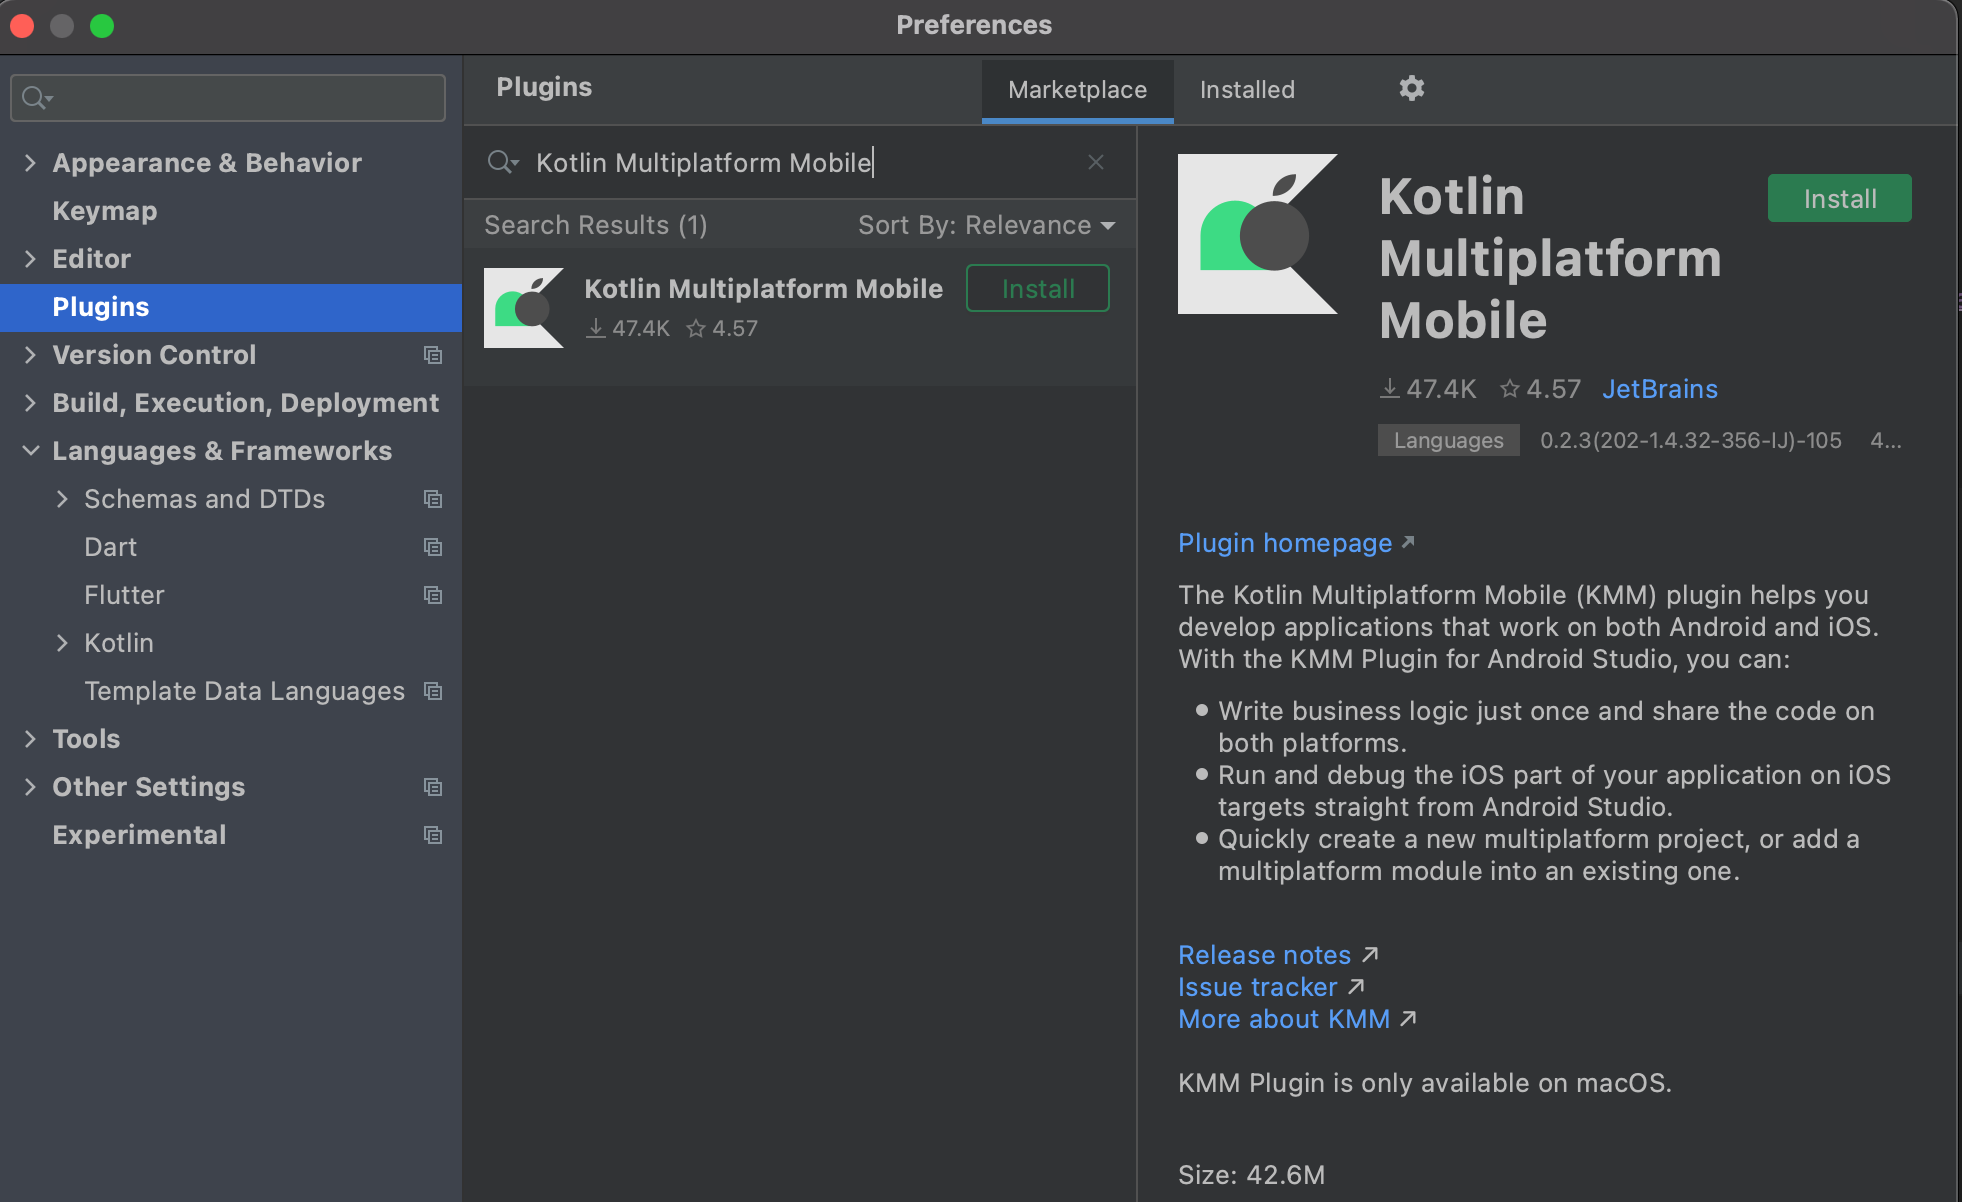
Task: Click the plugins settings gear icon
Action: click(x=1411, y=89)
